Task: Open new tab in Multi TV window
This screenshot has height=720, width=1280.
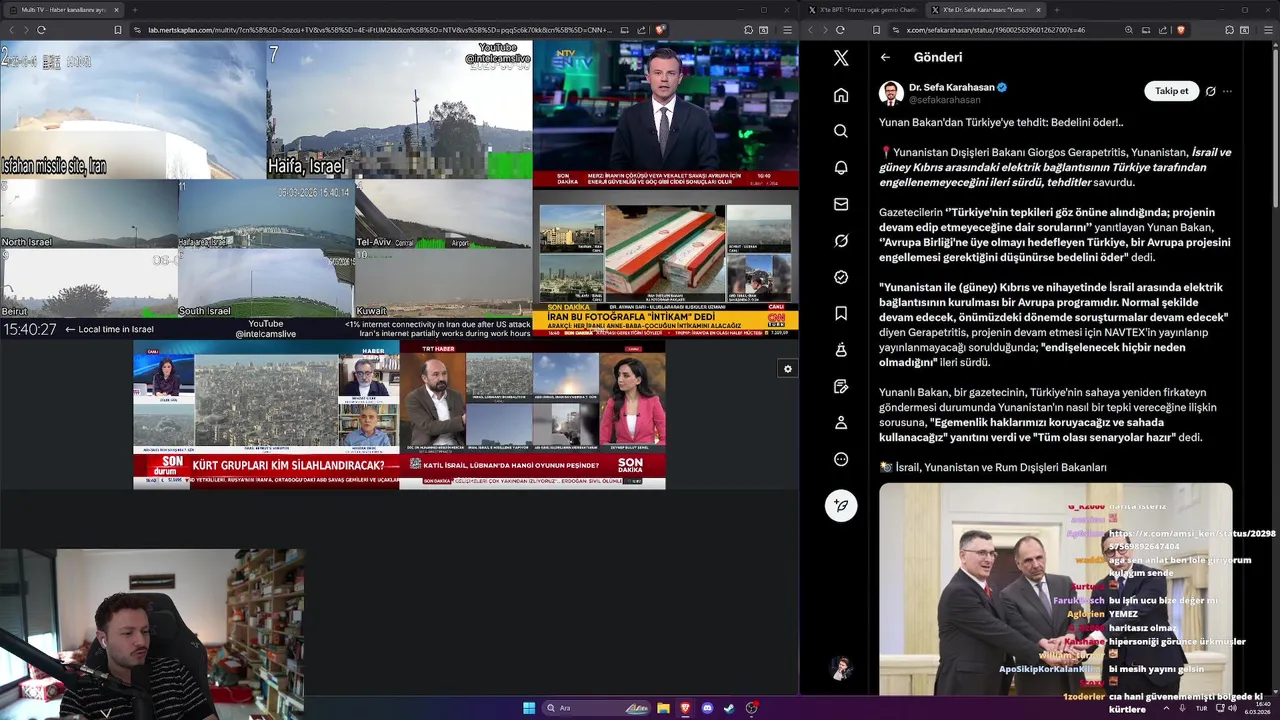Action: [135, 10]
